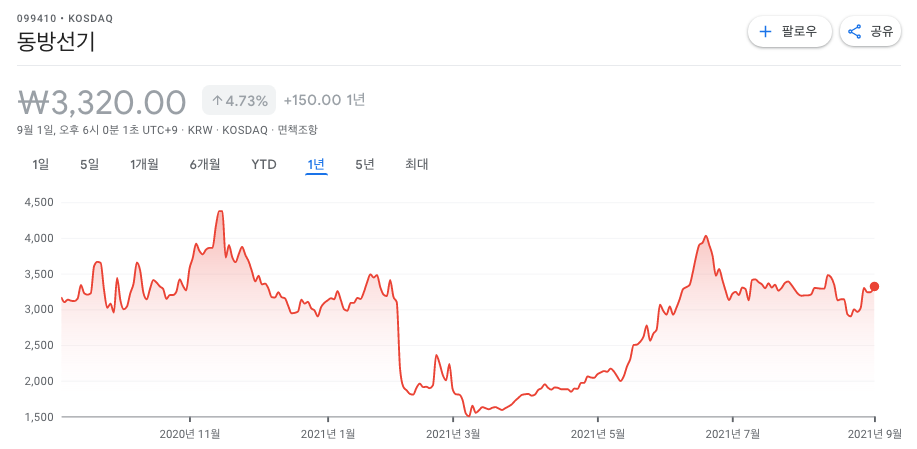
Task: Click the 2021년 7월 axis label
Action: (733, 433)
